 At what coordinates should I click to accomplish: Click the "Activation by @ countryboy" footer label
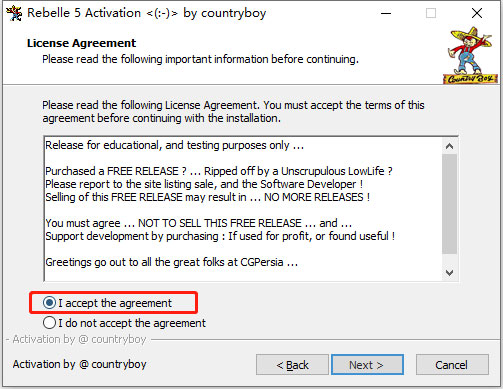(x=79, y=364)
